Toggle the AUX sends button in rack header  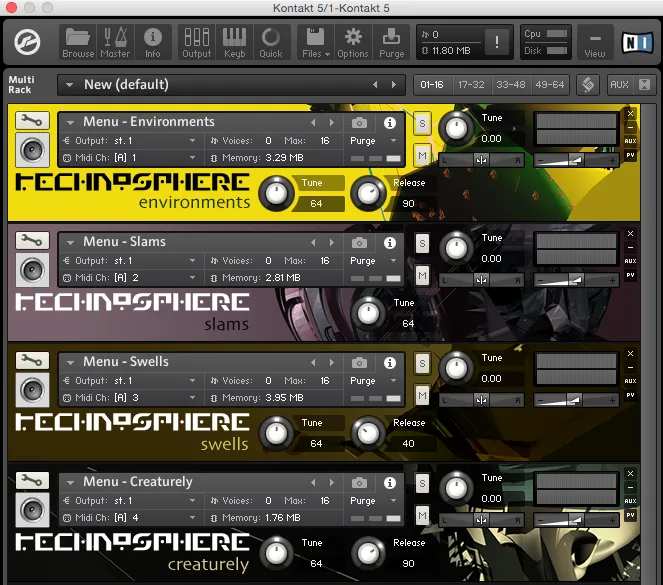(x=619, y=85)
